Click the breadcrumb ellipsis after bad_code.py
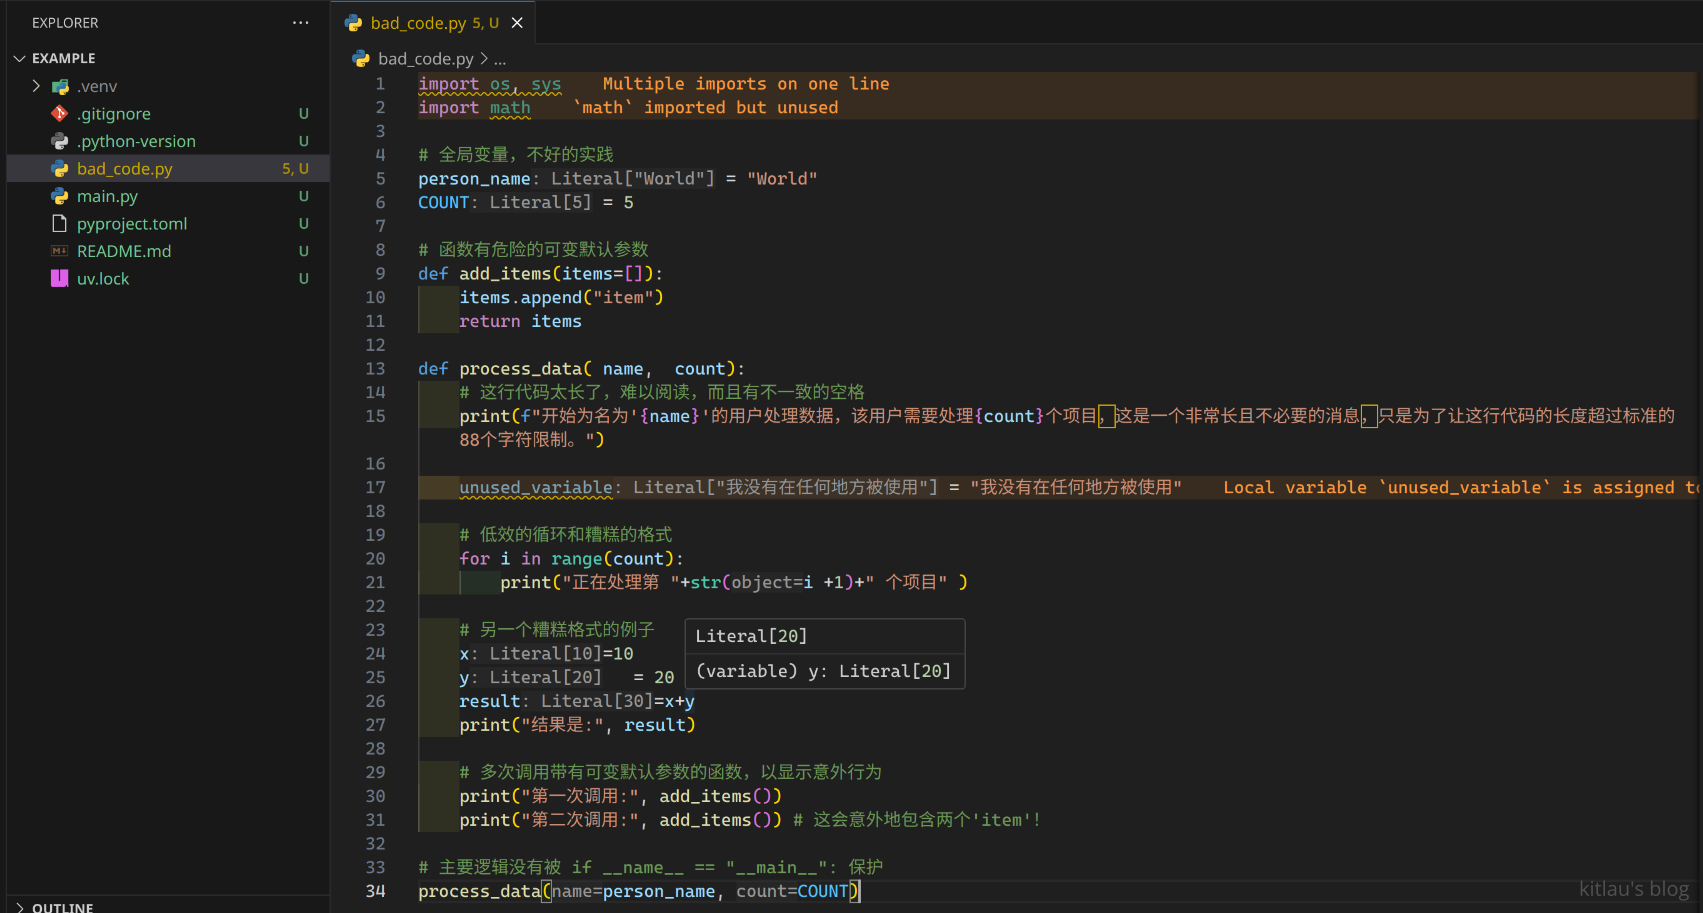Screen dimensions: 1703x913 [500, 59]
